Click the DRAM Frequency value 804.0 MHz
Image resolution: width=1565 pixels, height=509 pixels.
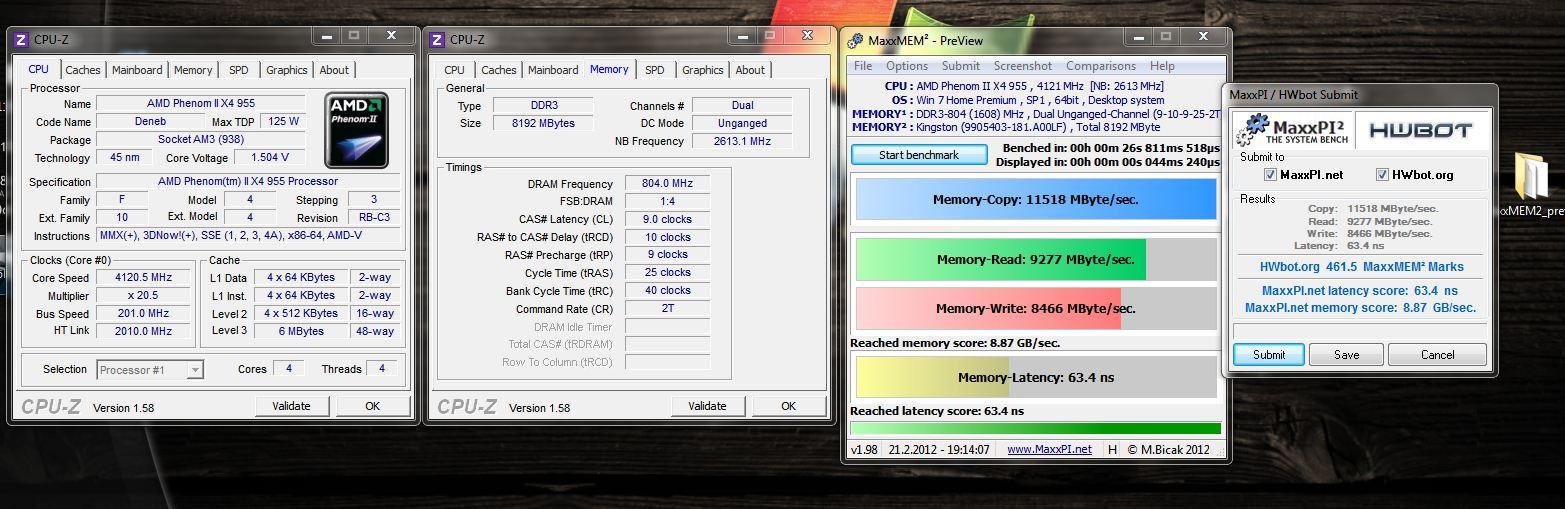tap(668, 184)
